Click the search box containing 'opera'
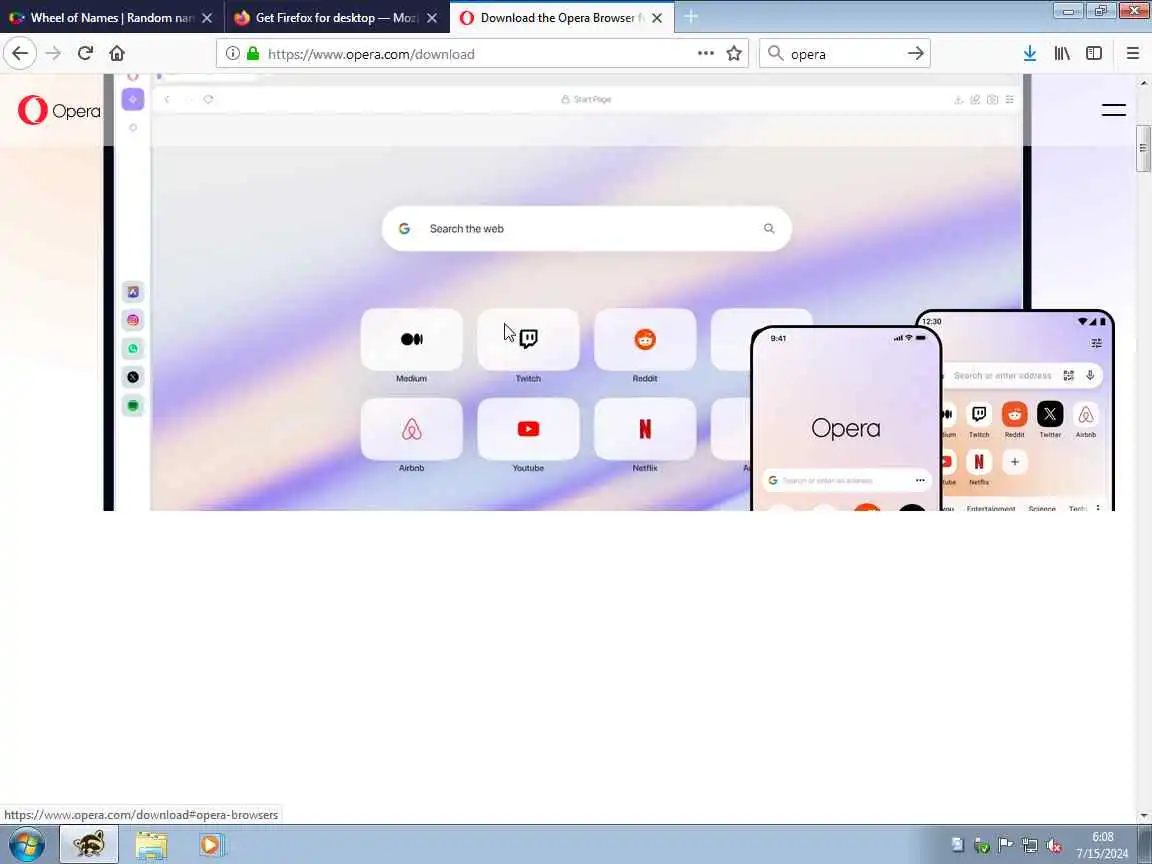The height and width of the screenshot is (864, 1152). 845,54
